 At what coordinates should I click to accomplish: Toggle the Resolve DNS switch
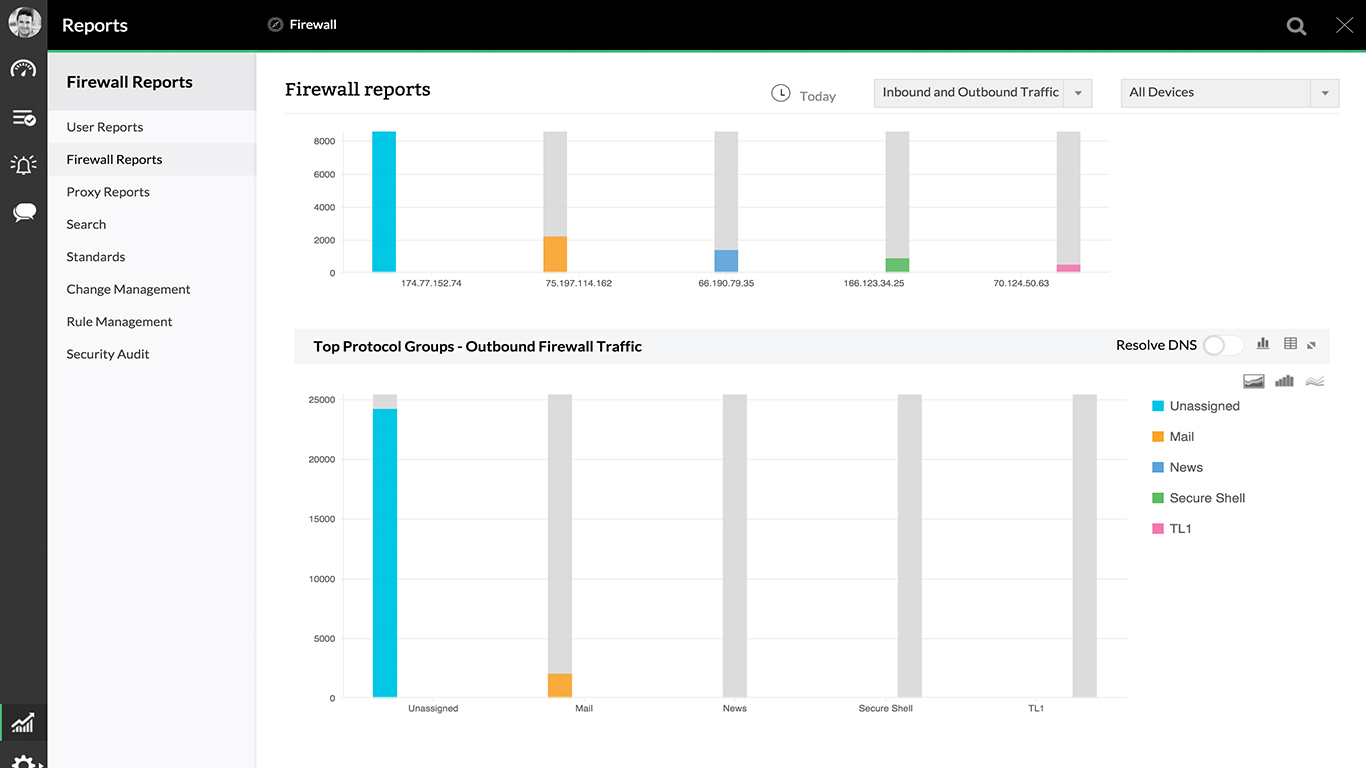coord(1222,345)
